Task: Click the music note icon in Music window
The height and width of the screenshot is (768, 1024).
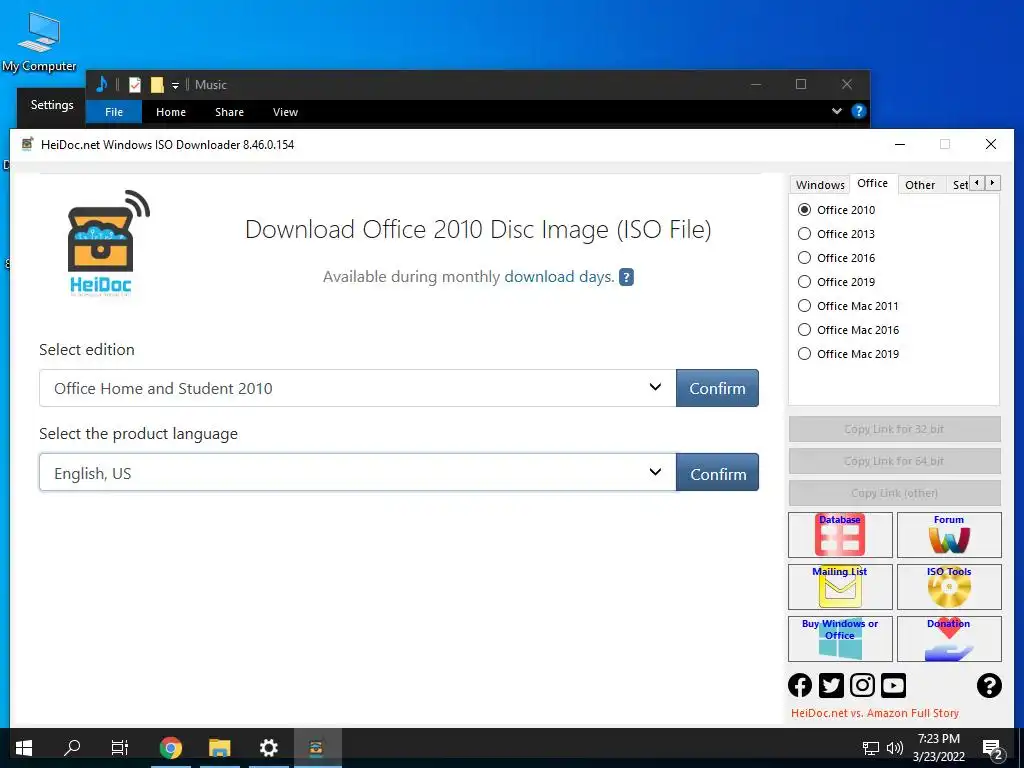Action: click(101, 84)
